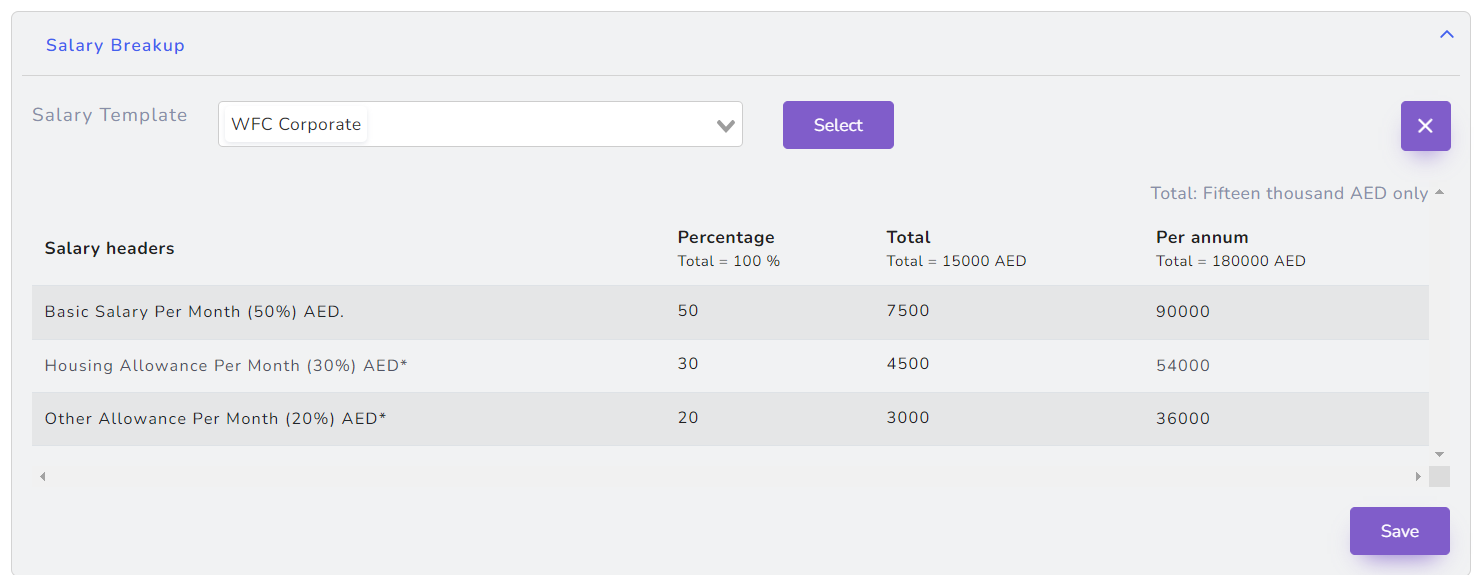
Task: Collapse the Salary Breakup section chevron
Action: (1446, 35)
